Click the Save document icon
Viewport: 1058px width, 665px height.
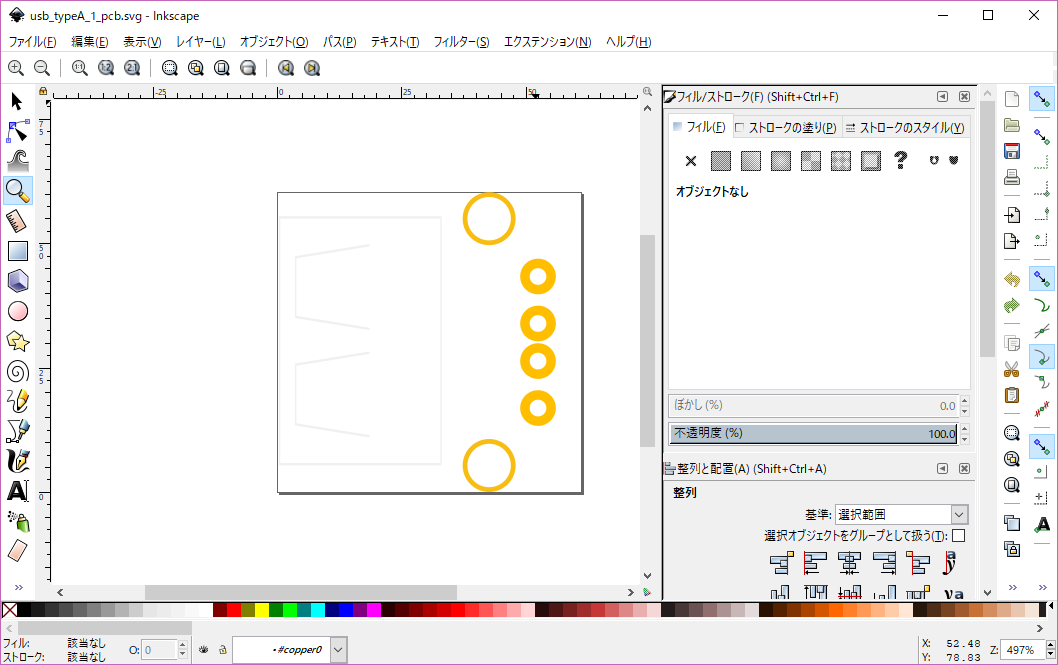(1011, 151)
